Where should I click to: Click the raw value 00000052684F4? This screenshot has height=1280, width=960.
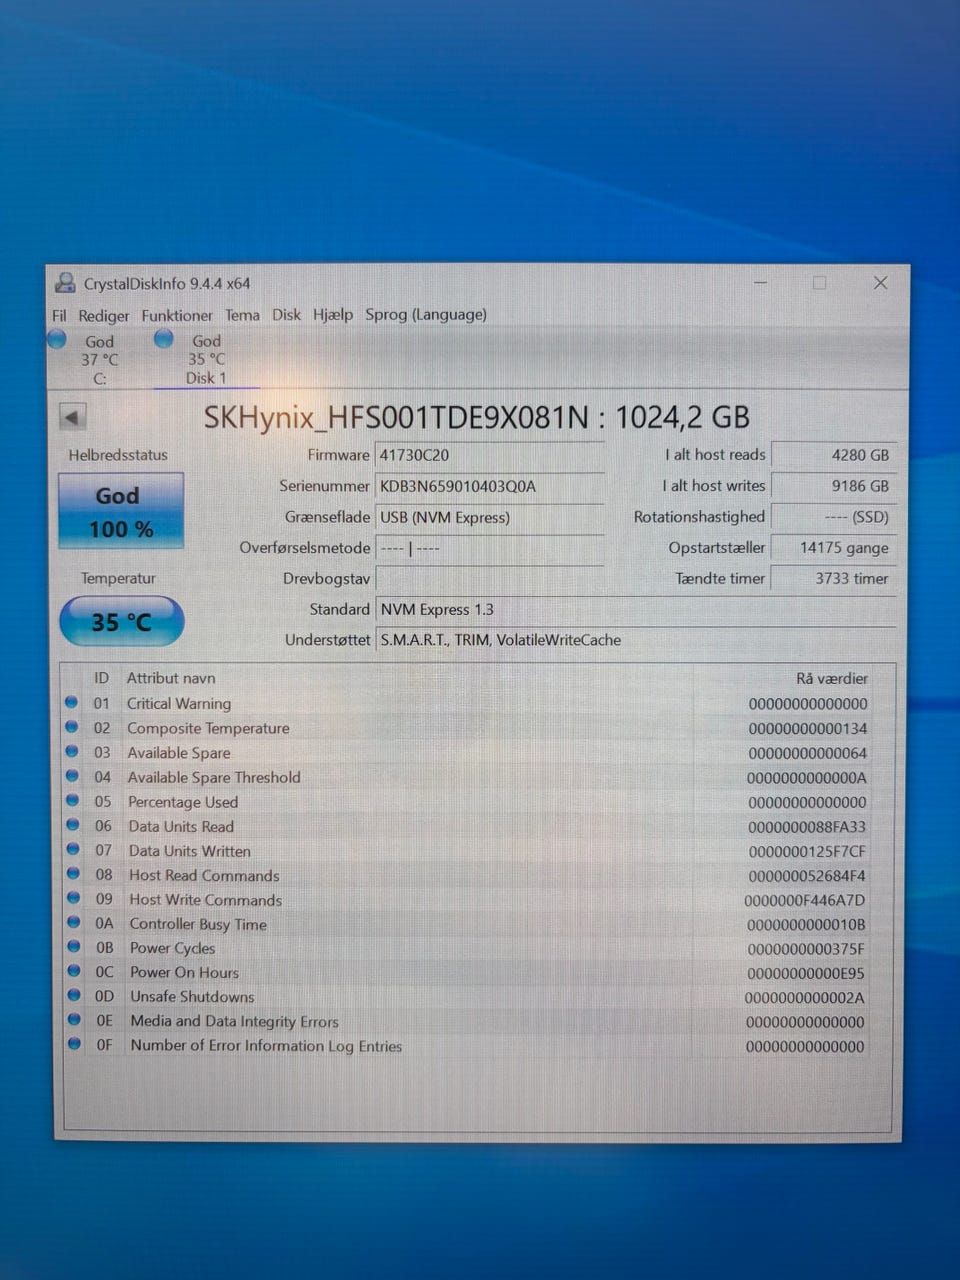[x=807, y=876]
